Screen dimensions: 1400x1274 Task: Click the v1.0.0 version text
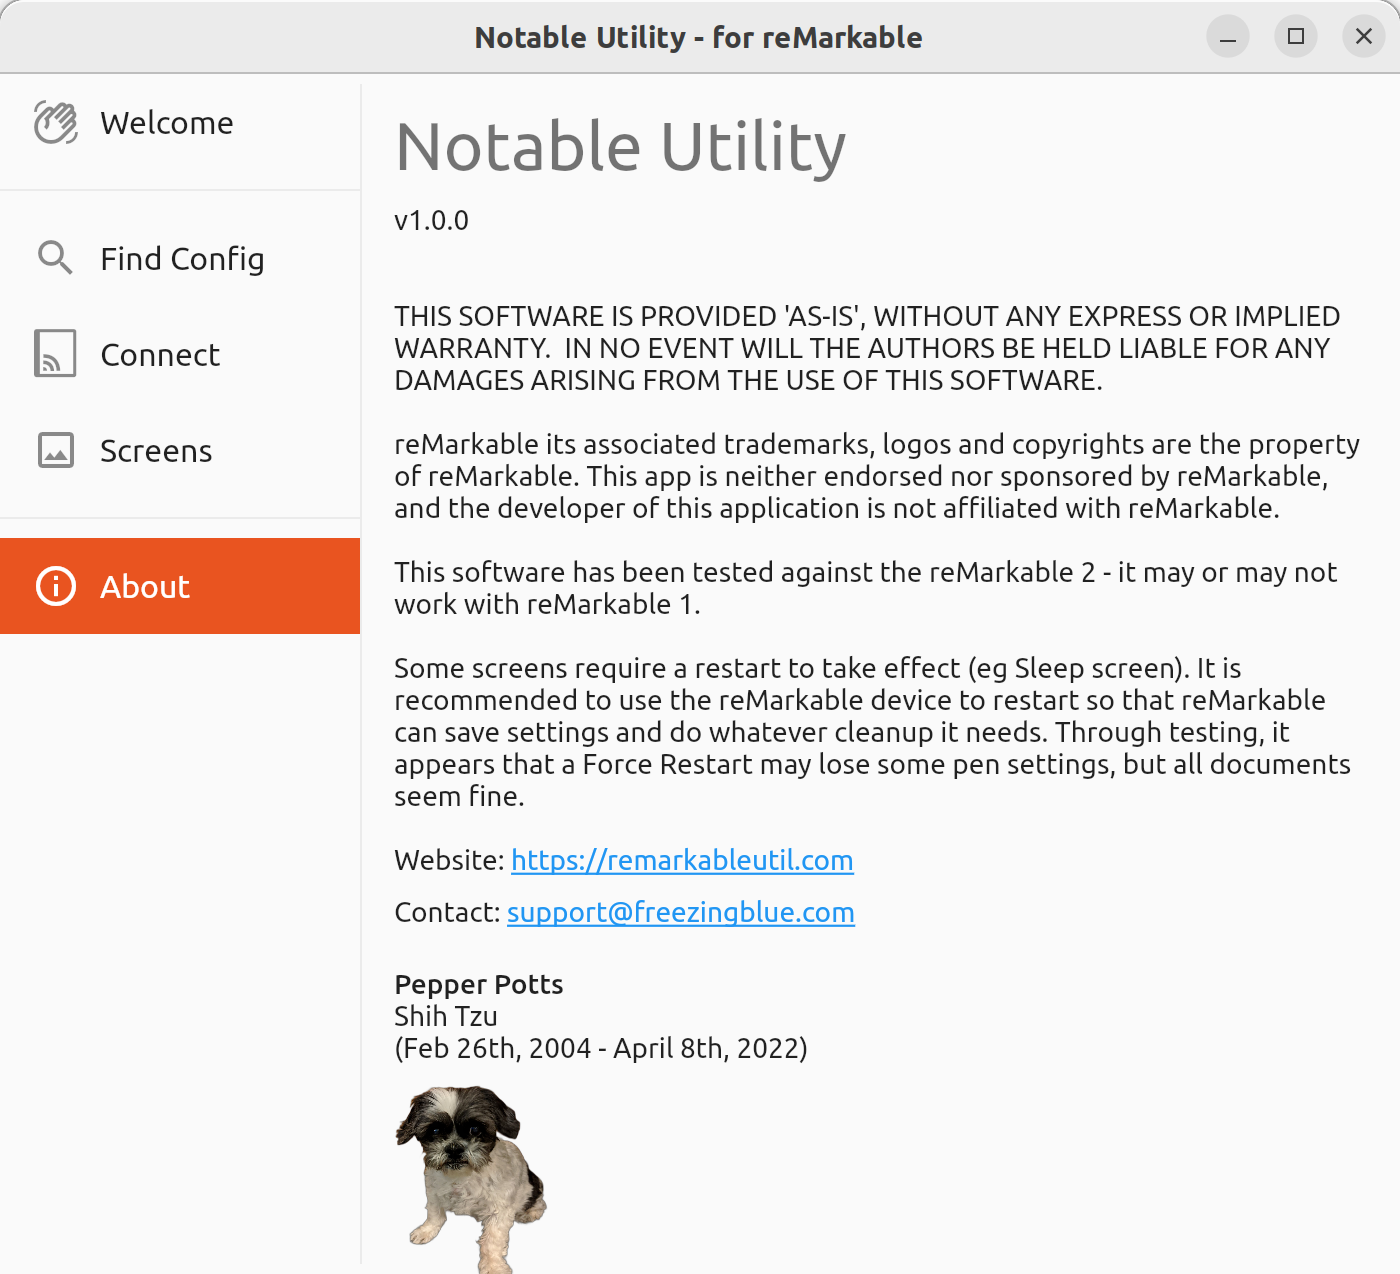click(x=430, y=221)
